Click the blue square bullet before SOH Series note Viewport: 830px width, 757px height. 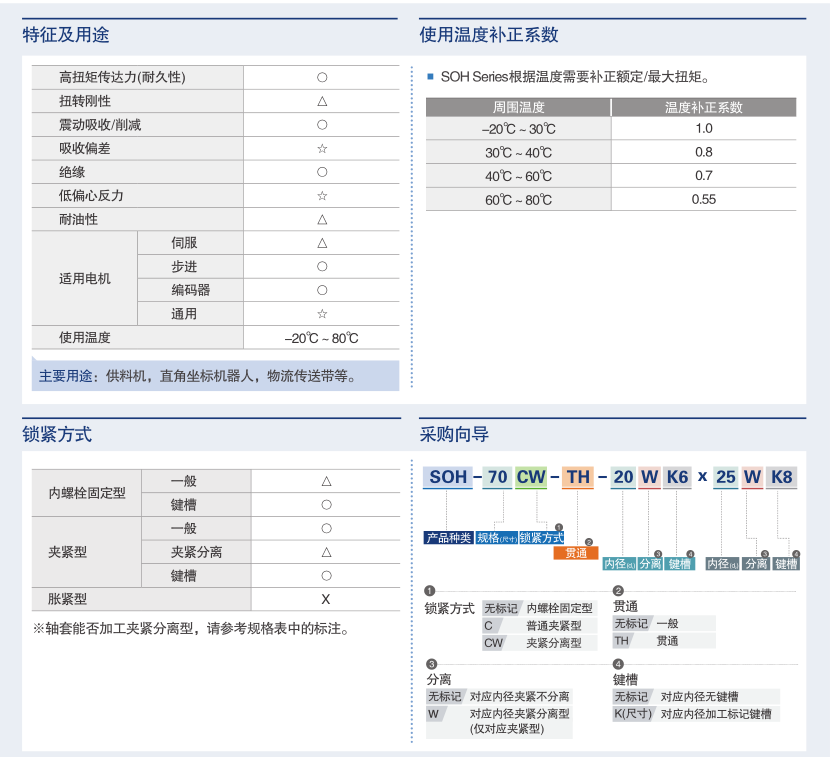click(x=430, y=76)
